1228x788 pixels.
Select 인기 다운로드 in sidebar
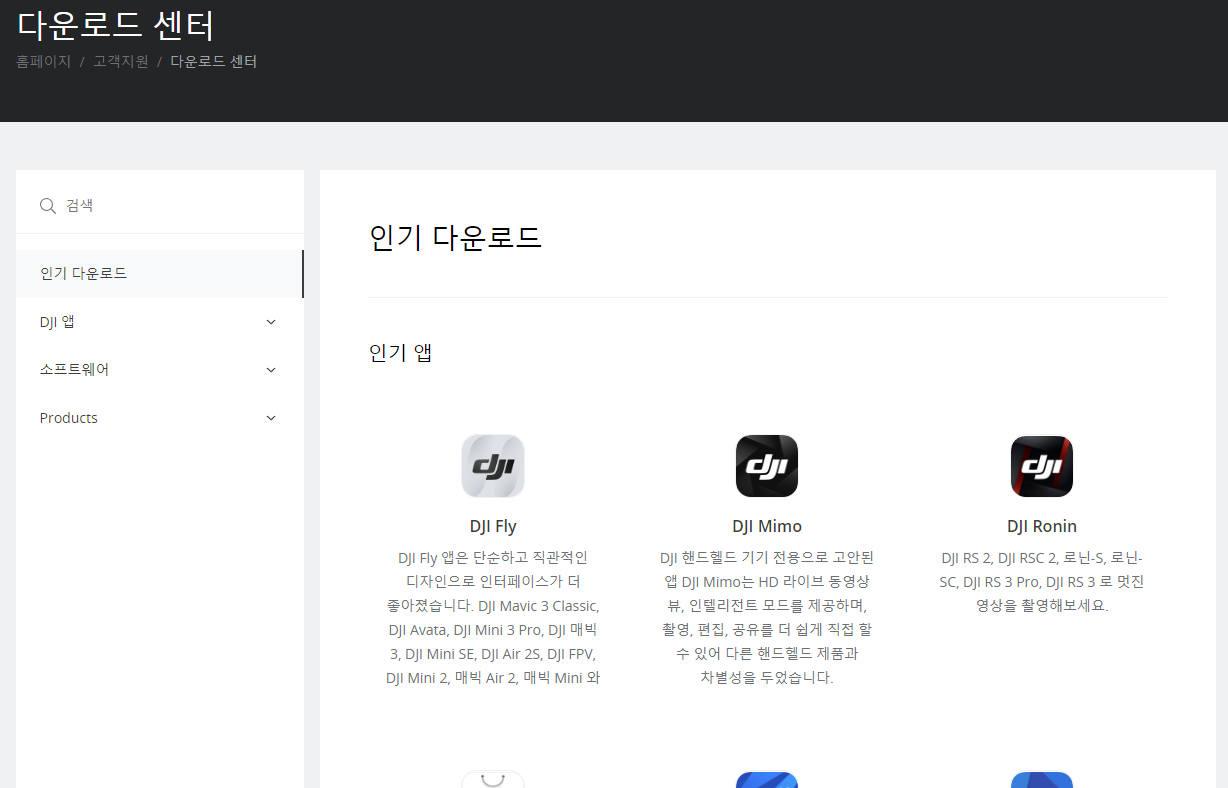pos(160,274)
